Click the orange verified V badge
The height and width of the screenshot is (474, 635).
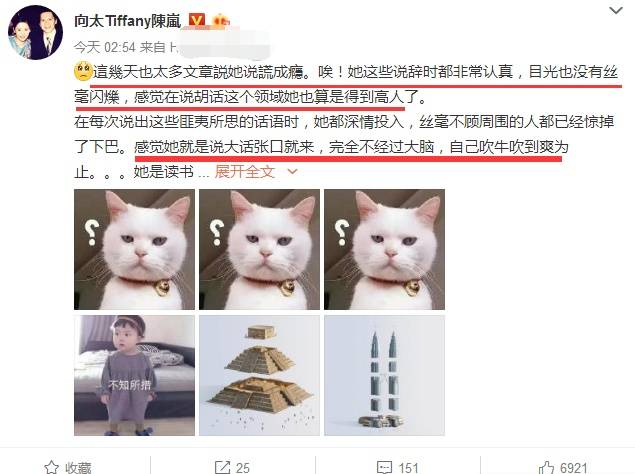197,21
